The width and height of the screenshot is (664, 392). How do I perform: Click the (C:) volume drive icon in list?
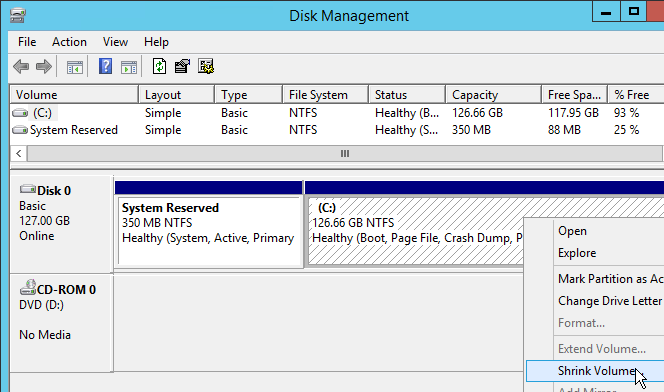pyautogui.click(x=20, y=113)
